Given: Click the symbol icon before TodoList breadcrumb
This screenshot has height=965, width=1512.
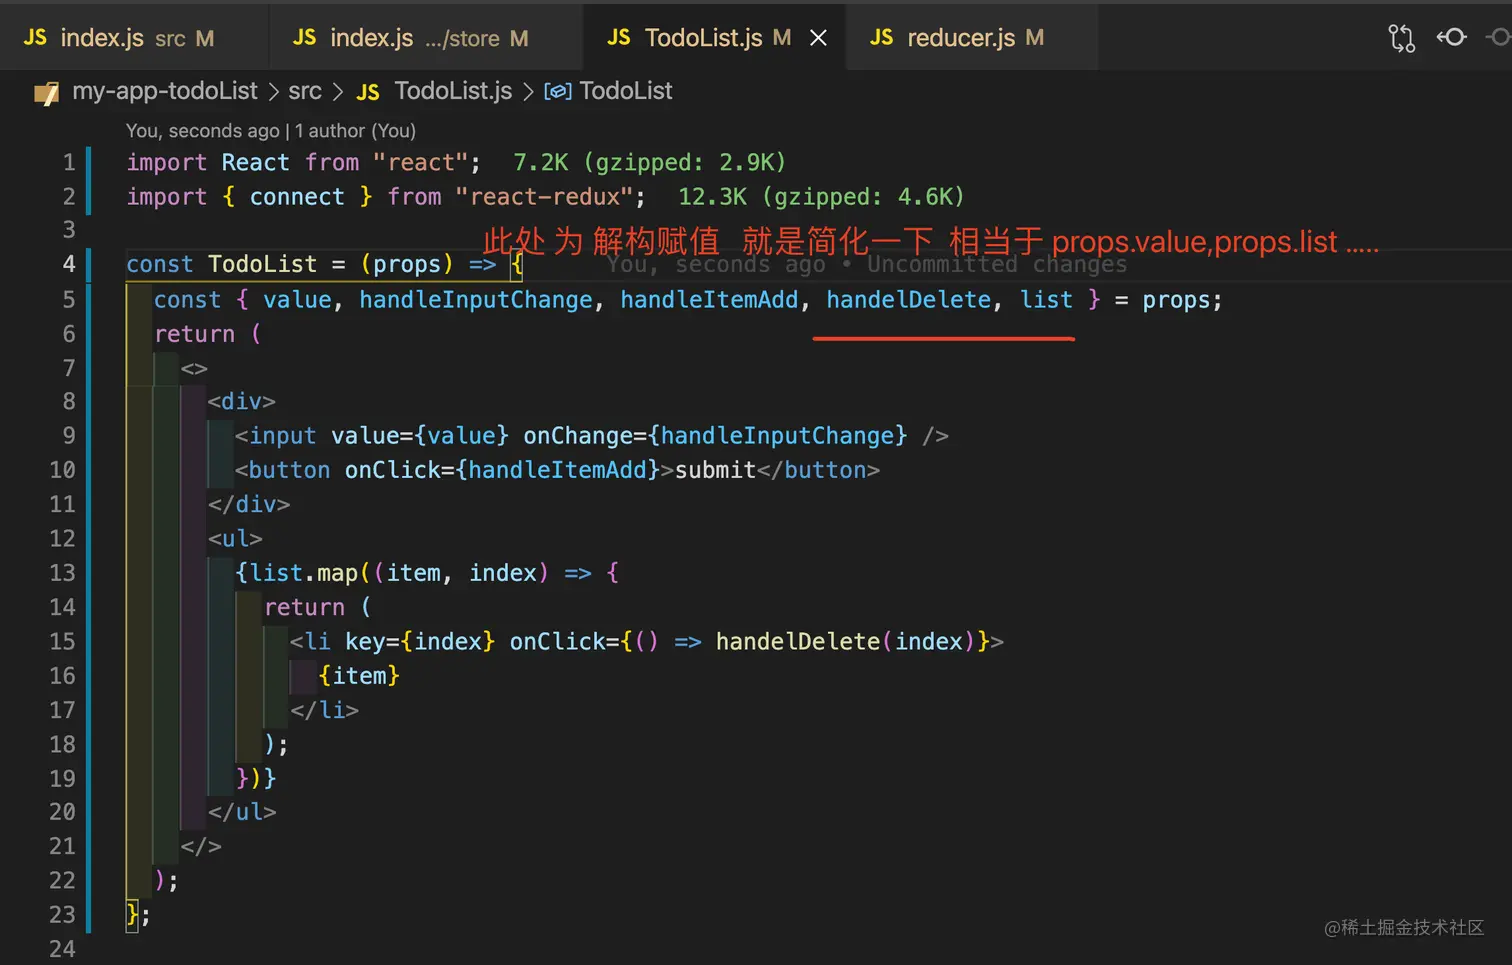Looking at the screenshot, I should pos(557,92).
